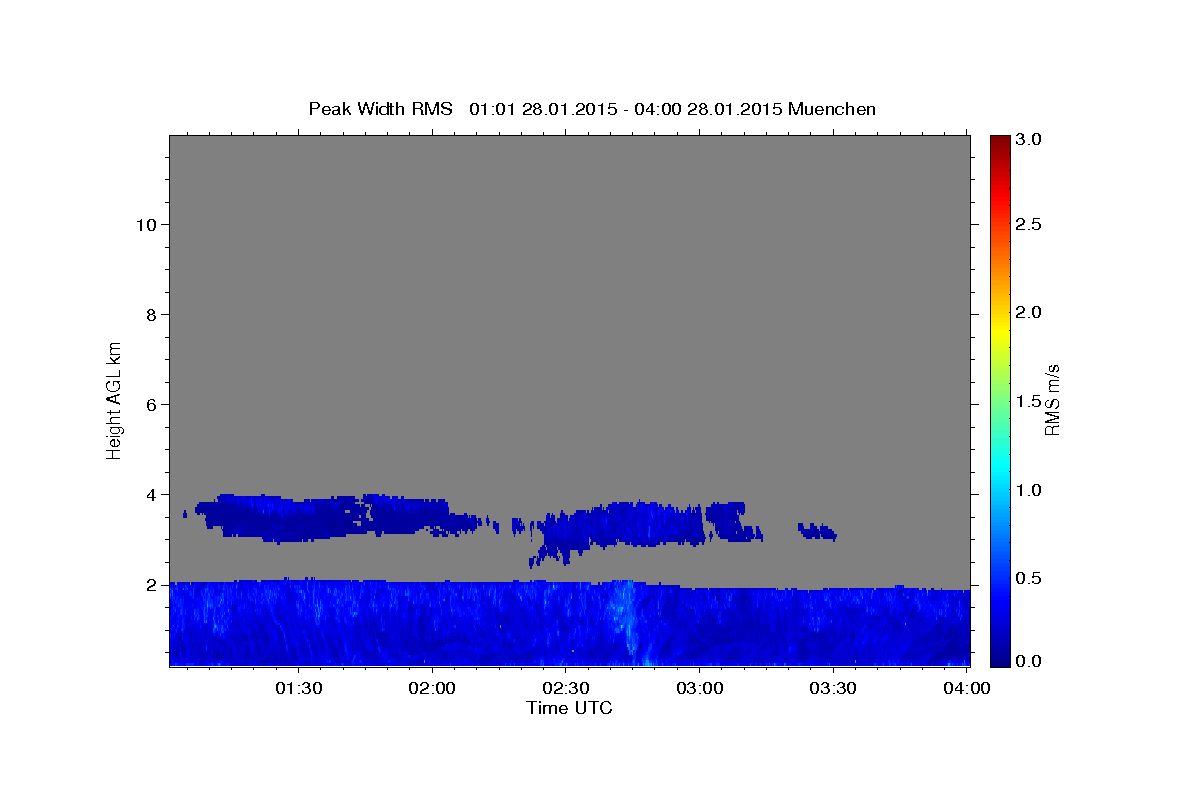The height and width of the screenshot is (800, 1200).
Task: Click the small cloud patch near 03:30
Action: pos(817,531)
